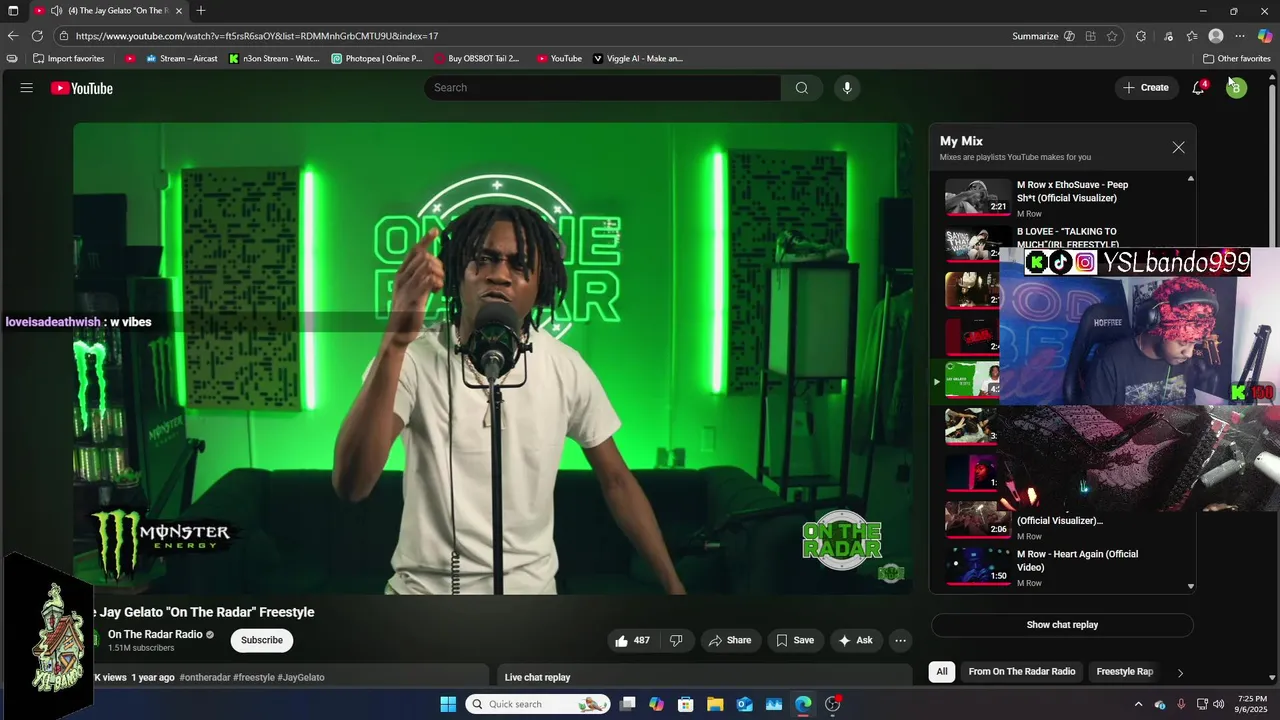The image size is (1280, 720).
Task: Click into the YouTube Search field
Action: [x=603, y=88]
